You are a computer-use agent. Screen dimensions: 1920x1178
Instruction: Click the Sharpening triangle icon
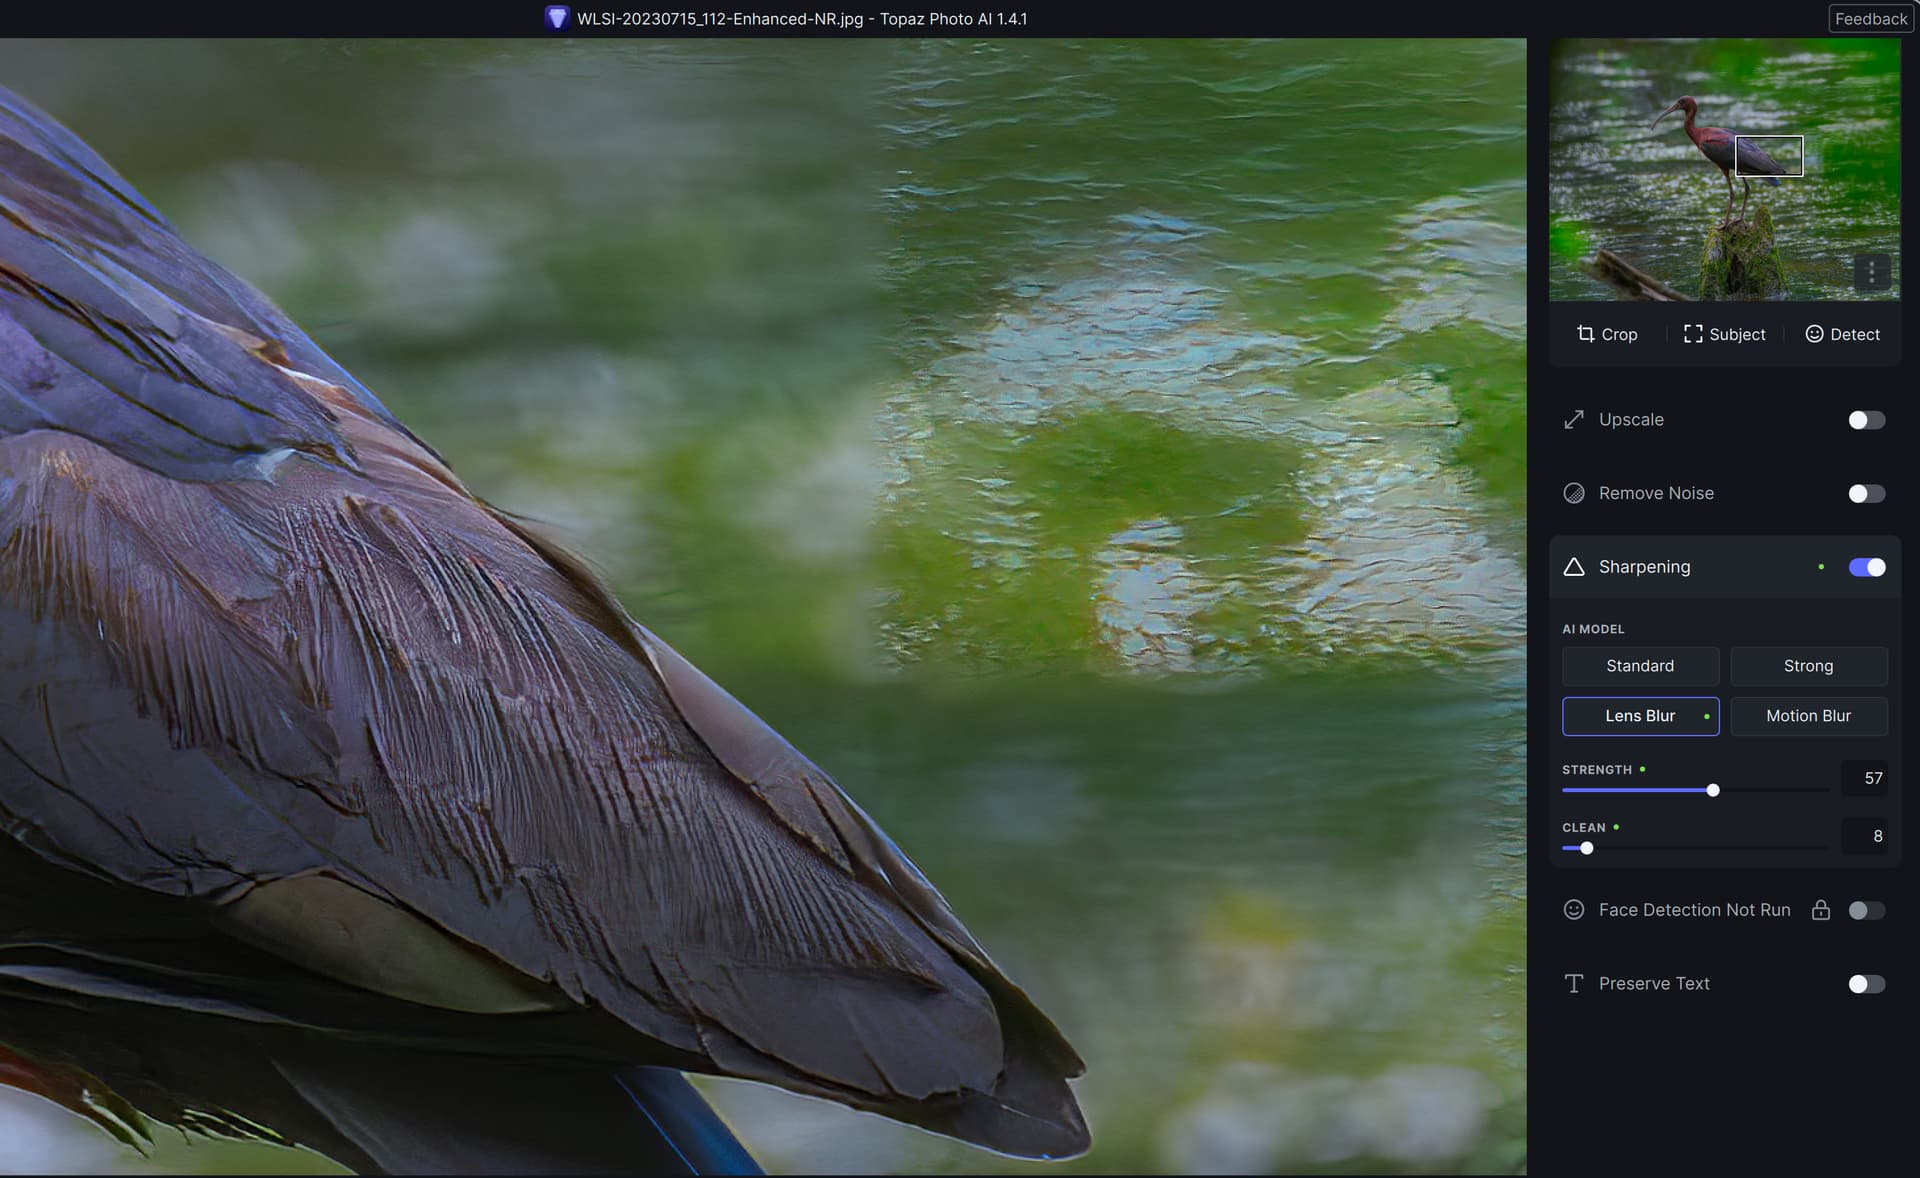coord(1574,567)
